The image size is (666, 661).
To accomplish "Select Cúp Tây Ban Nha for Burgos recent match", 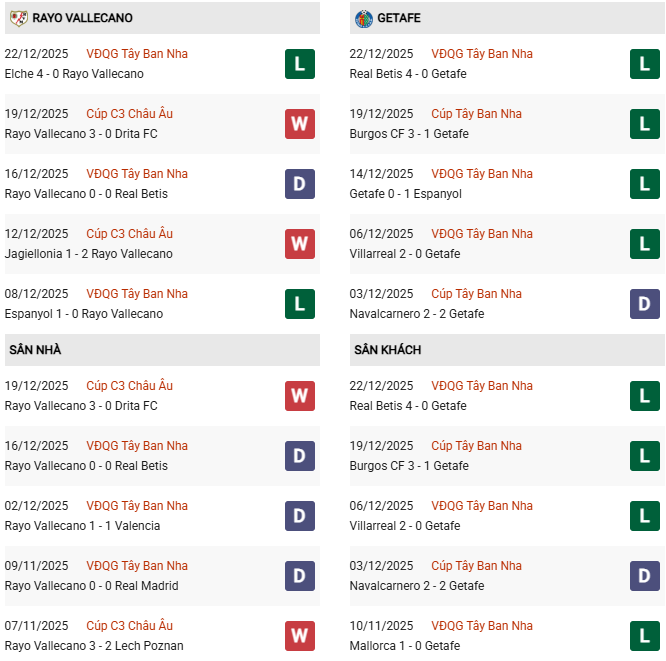I will pyautogui.click(x=476, y=114).
